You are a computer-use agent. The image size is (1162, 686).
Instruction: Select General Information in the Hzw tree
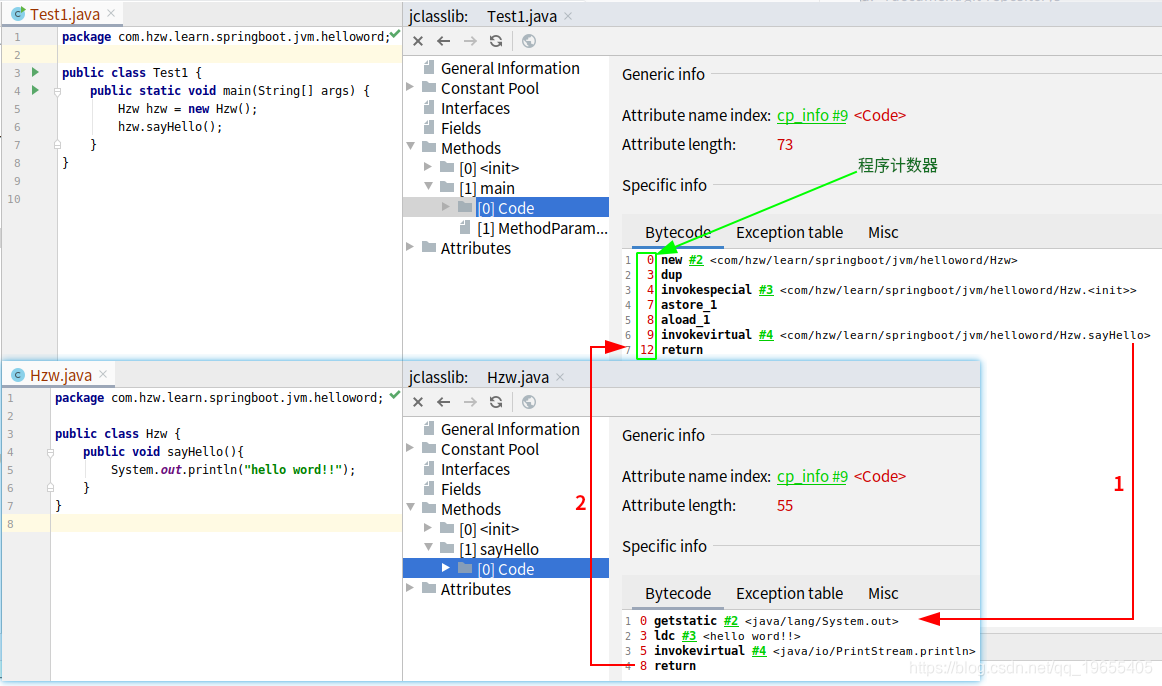(x=510, y=429)
